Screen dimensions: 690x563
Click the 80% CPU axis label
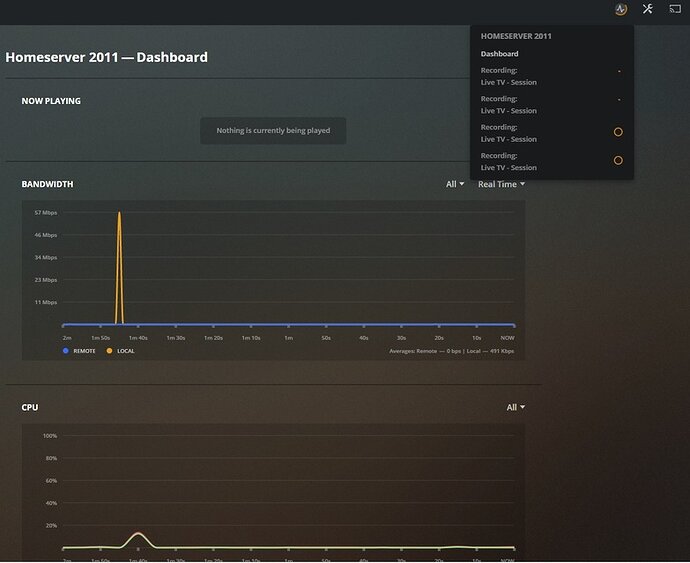pyautogui.click(x=51, y=458)
